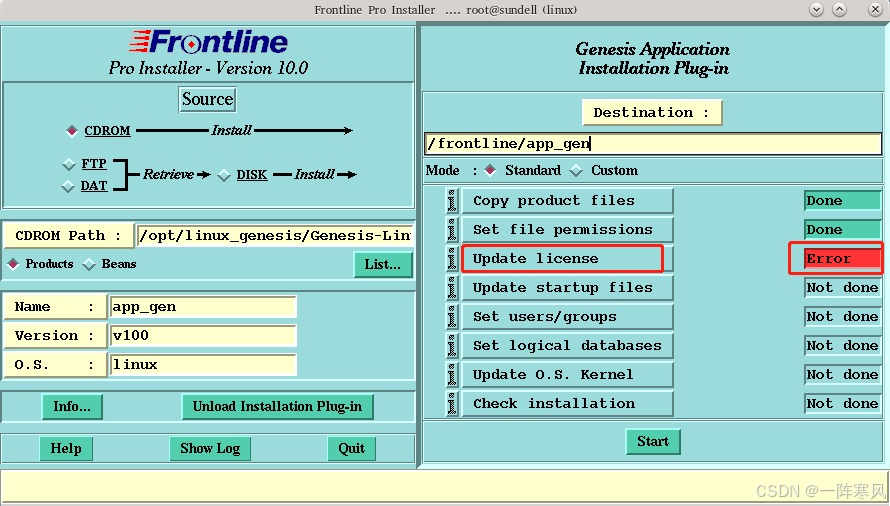Click the Set logical databases step
The height and width of the screenshot is (506, 890).
(568, 345)
